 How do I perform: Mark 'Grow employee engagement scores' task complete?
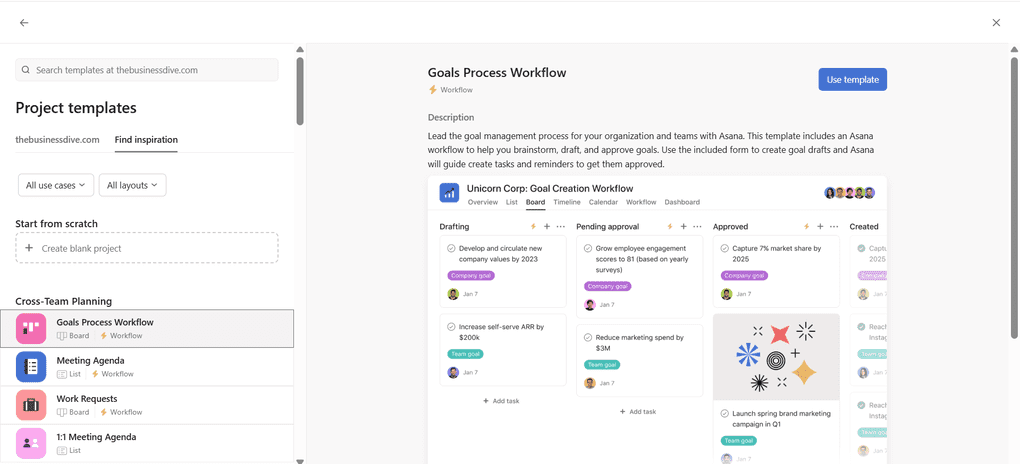[588, 249]
